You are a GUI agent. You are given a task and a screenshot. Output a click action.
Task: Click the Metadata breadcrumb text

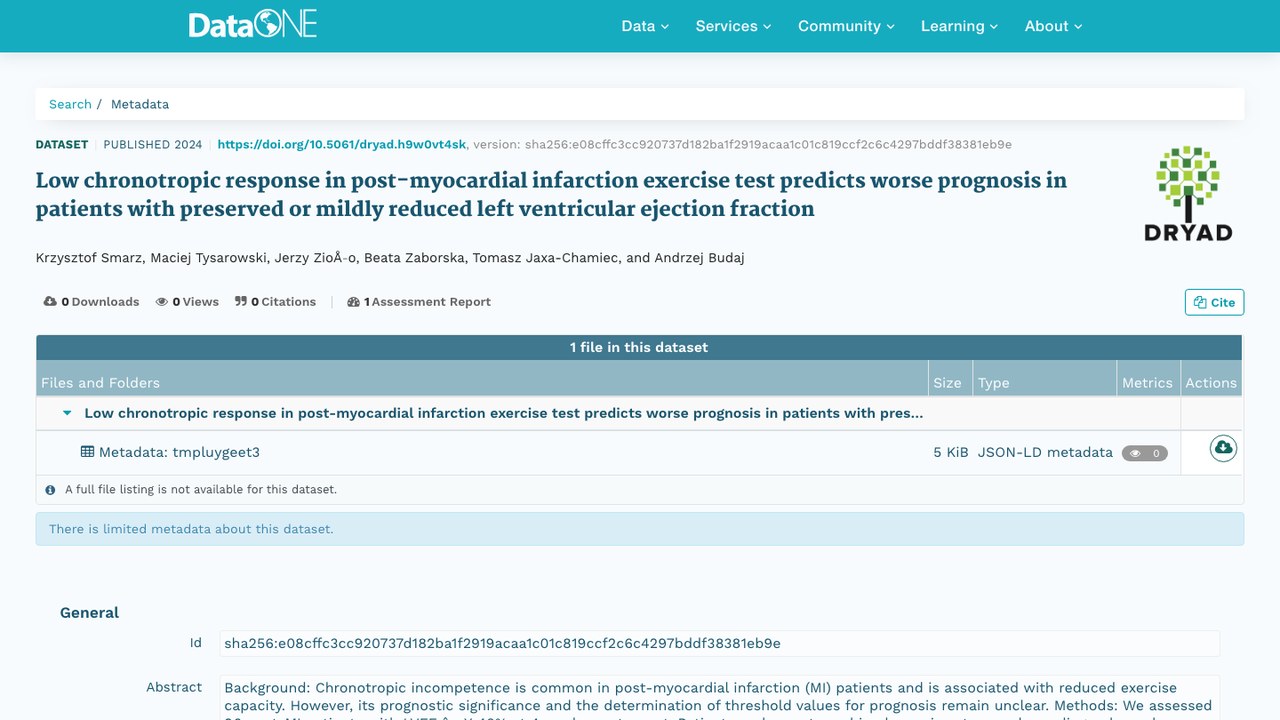140,104
